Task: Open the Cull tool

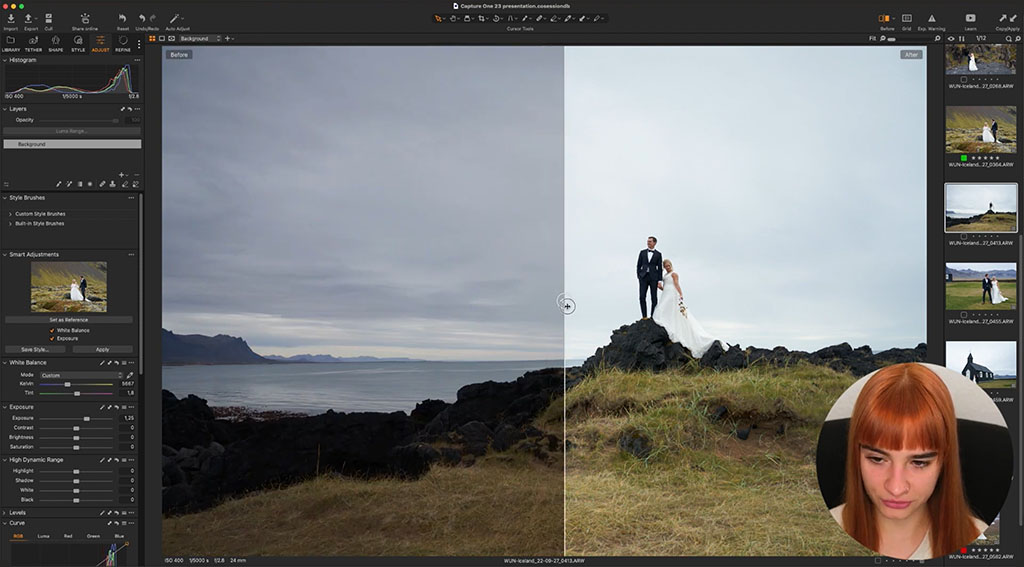Action: [48, 19]
